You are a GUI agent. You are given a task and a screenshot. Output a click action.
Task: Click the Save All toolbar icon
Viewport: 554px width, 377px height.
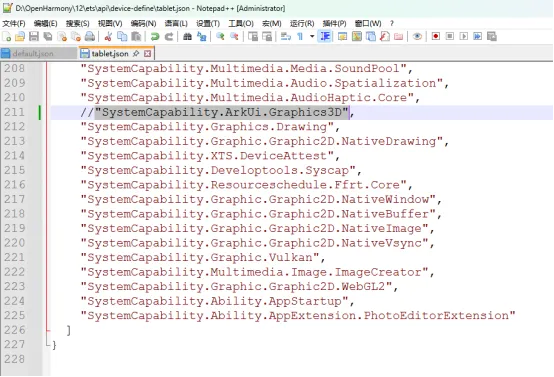[x=48, y=36]
